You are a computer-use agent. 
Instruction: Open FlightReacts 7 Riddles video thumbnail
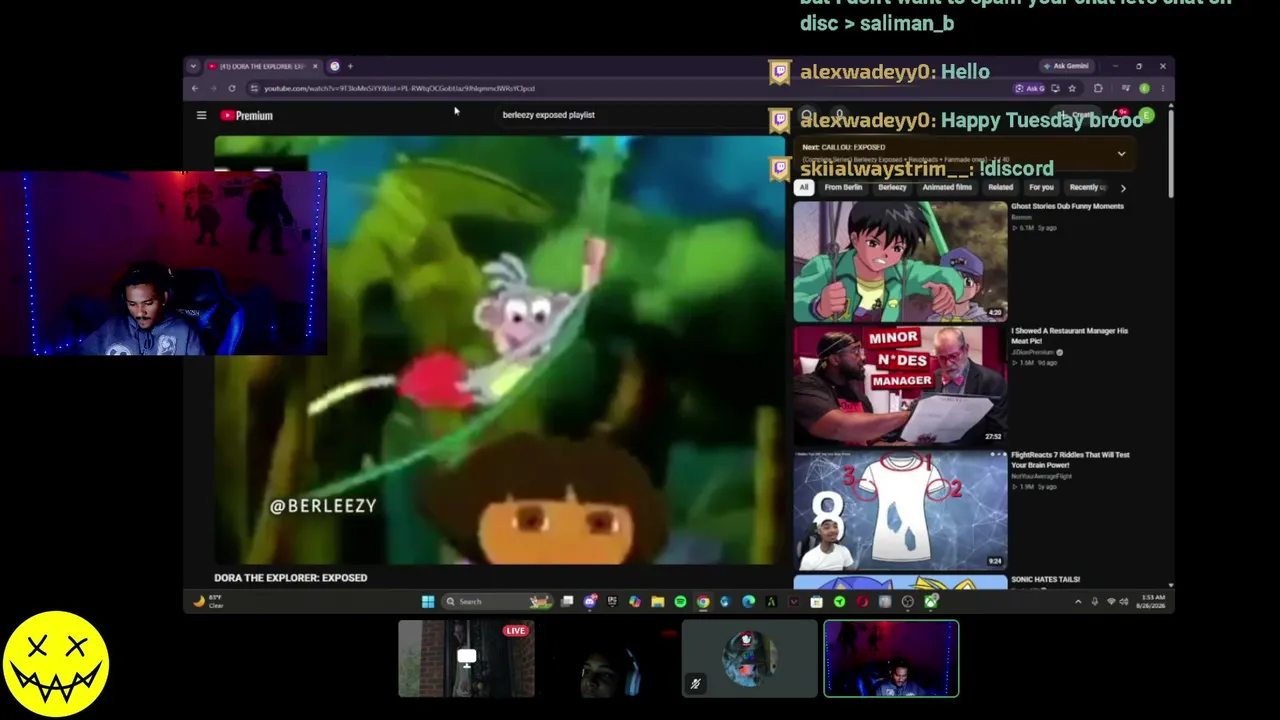click(x=900, y=510)
